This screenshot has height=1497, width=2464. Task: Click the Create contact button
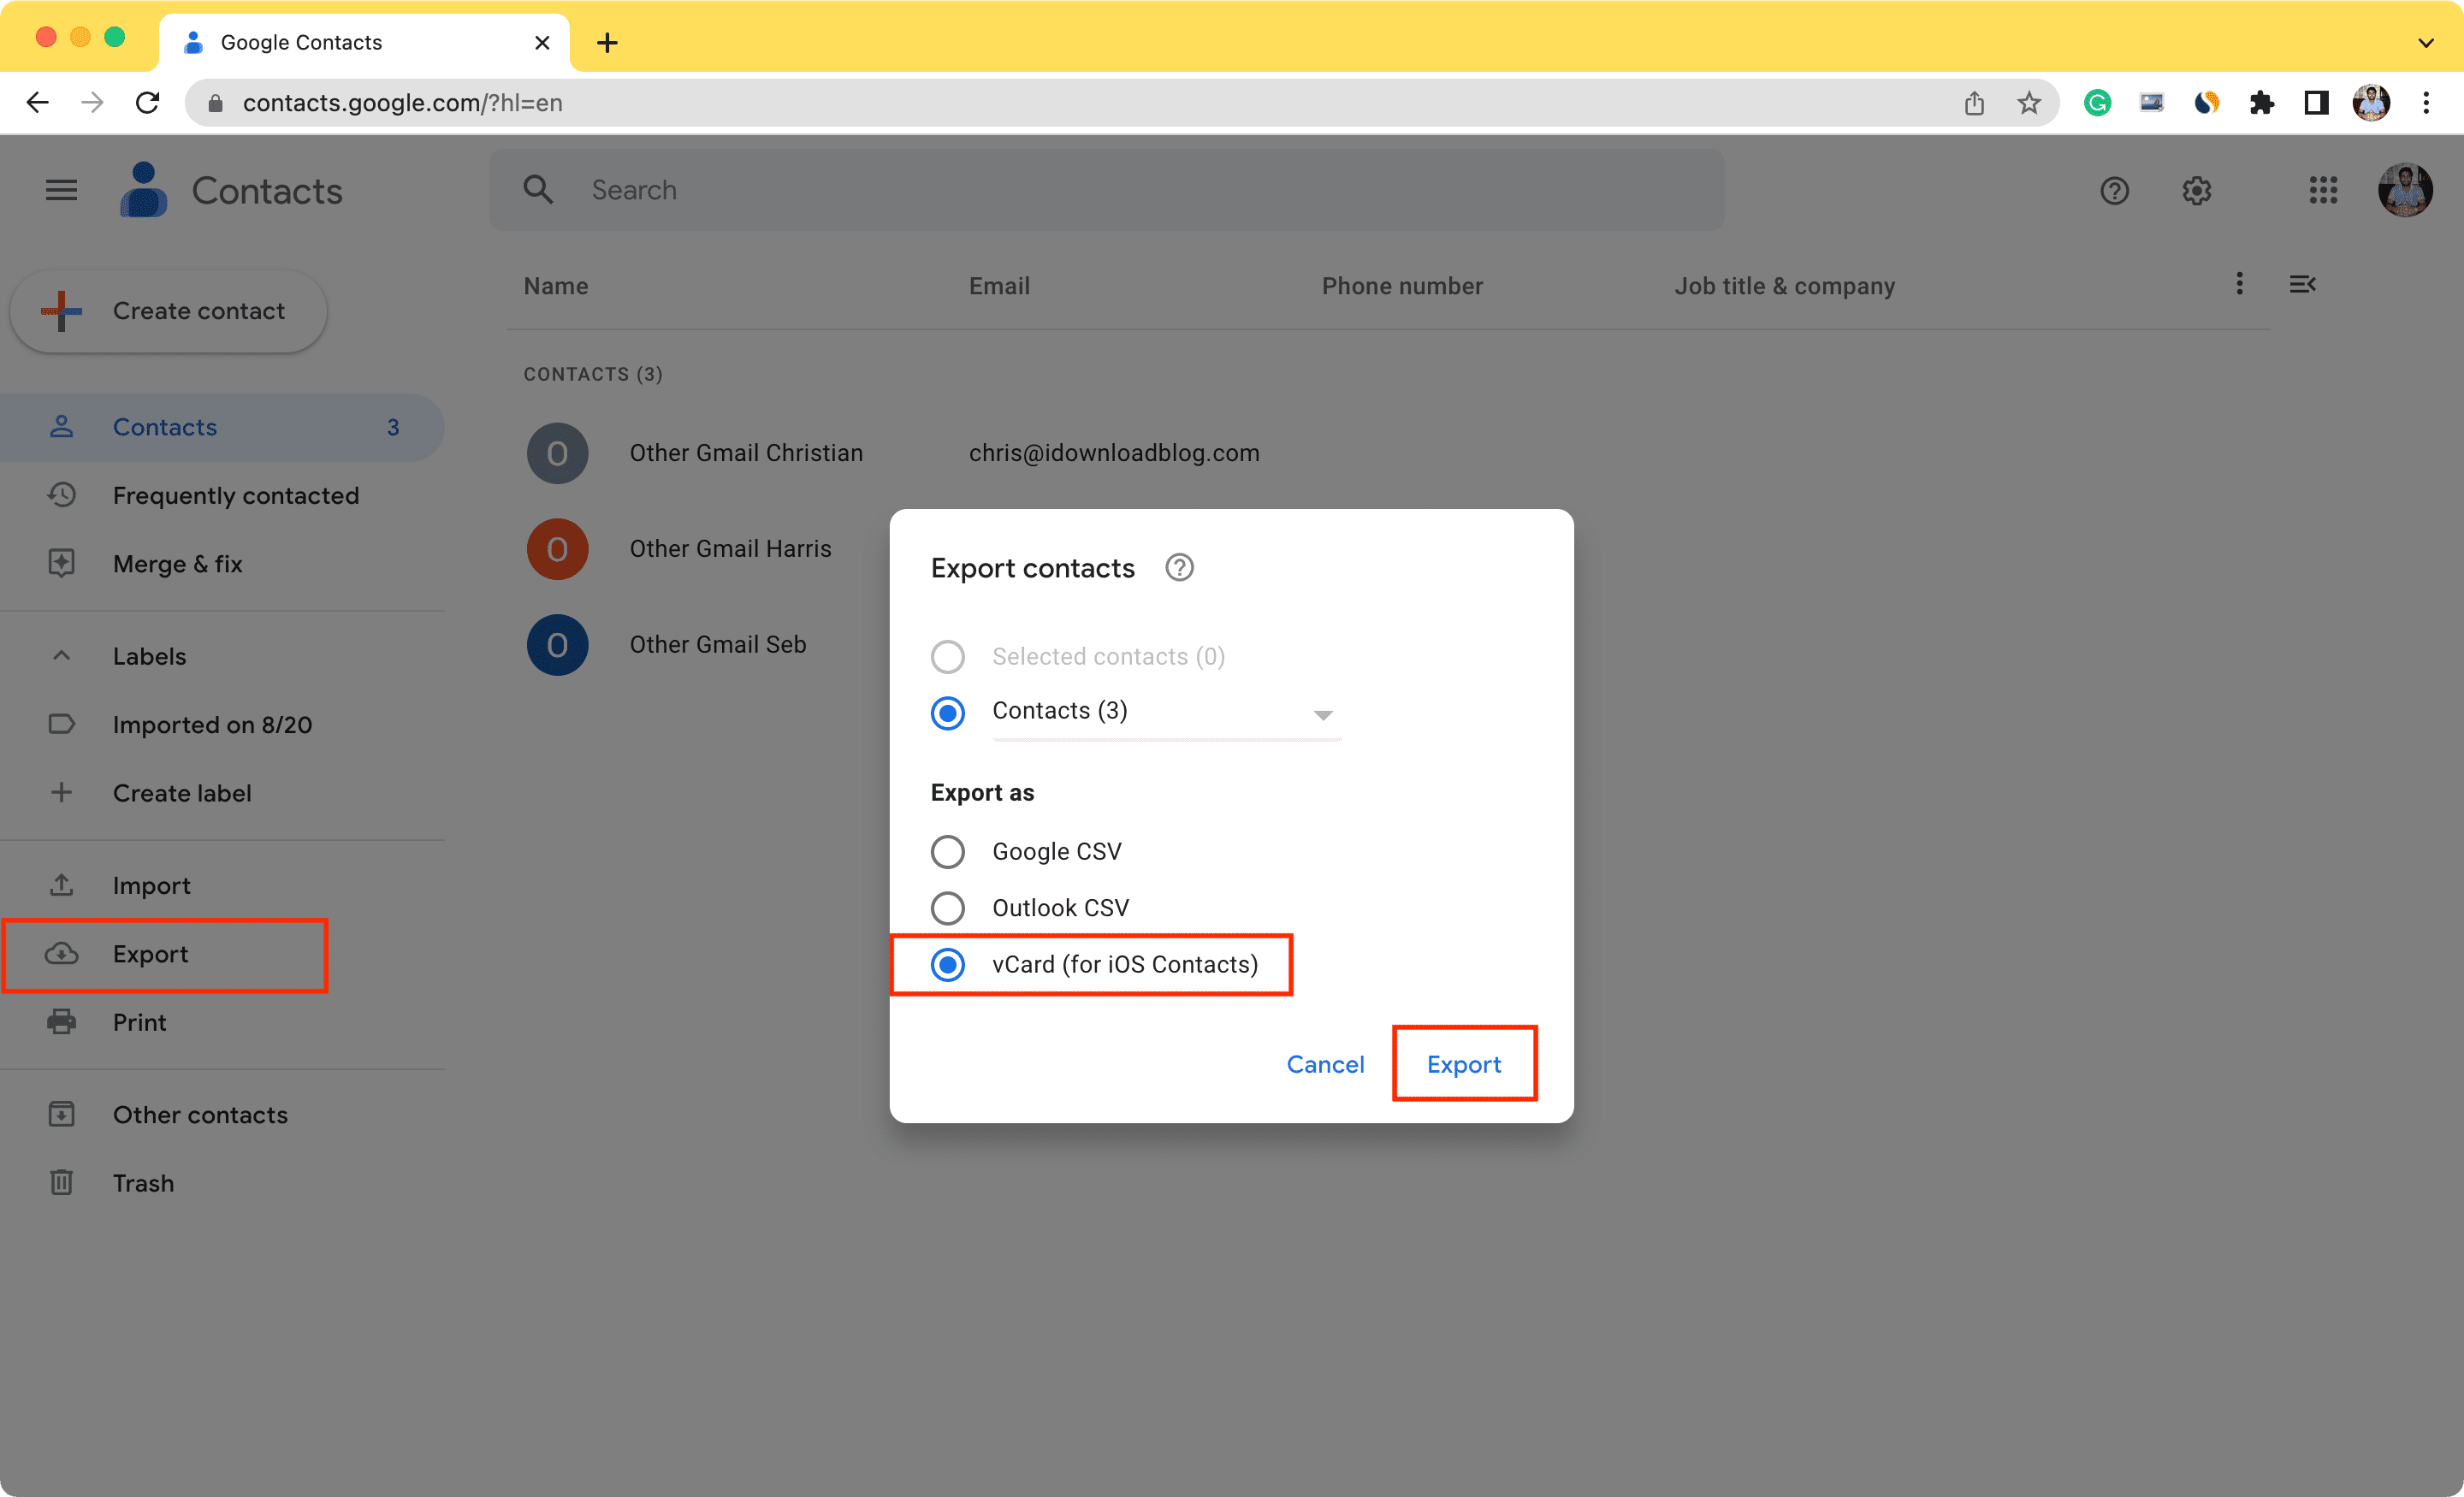tap(168, 311)
